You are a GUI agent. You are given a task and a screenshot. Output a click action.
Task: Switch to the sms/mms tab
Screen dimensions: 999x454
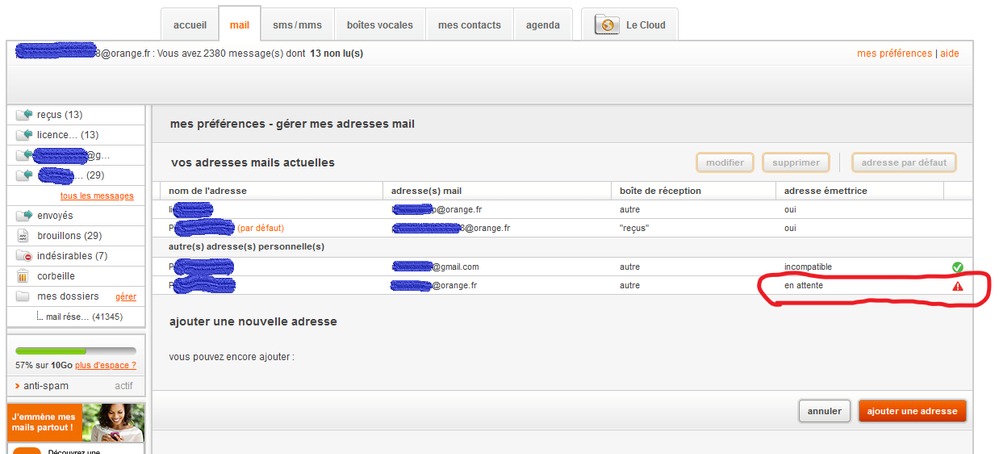[298, 25]
